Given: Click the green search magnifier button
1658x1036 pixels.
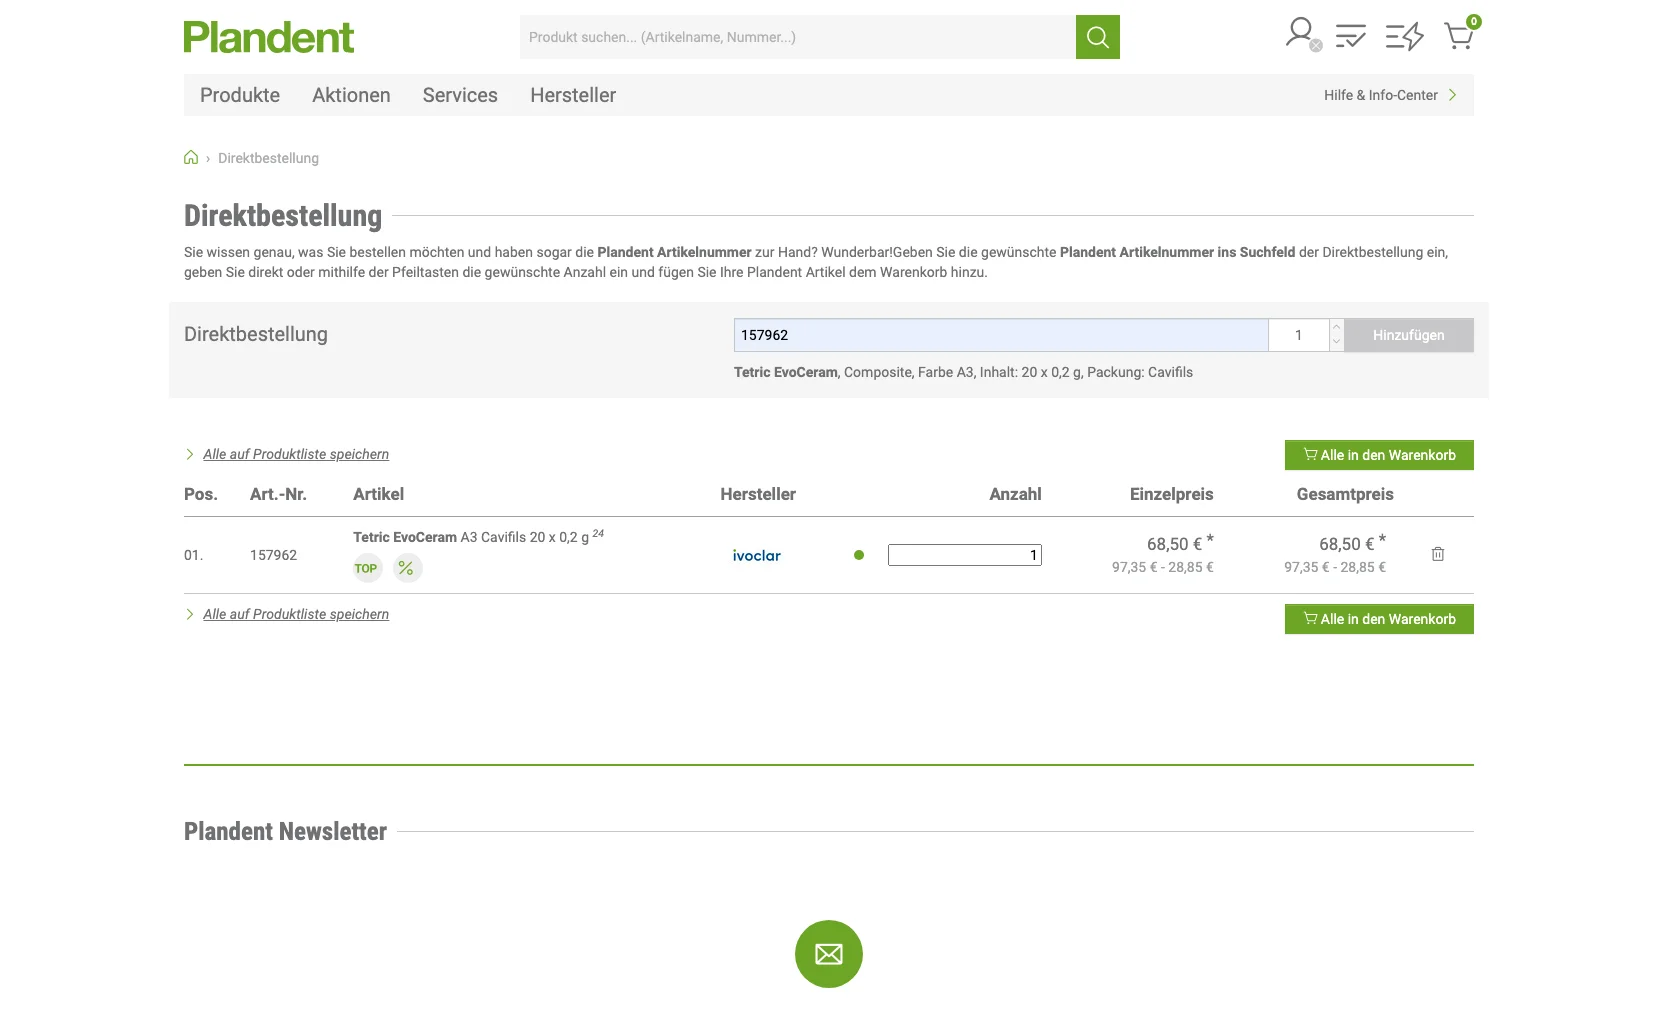Looking at the screenshot, I should [1097, 37].
